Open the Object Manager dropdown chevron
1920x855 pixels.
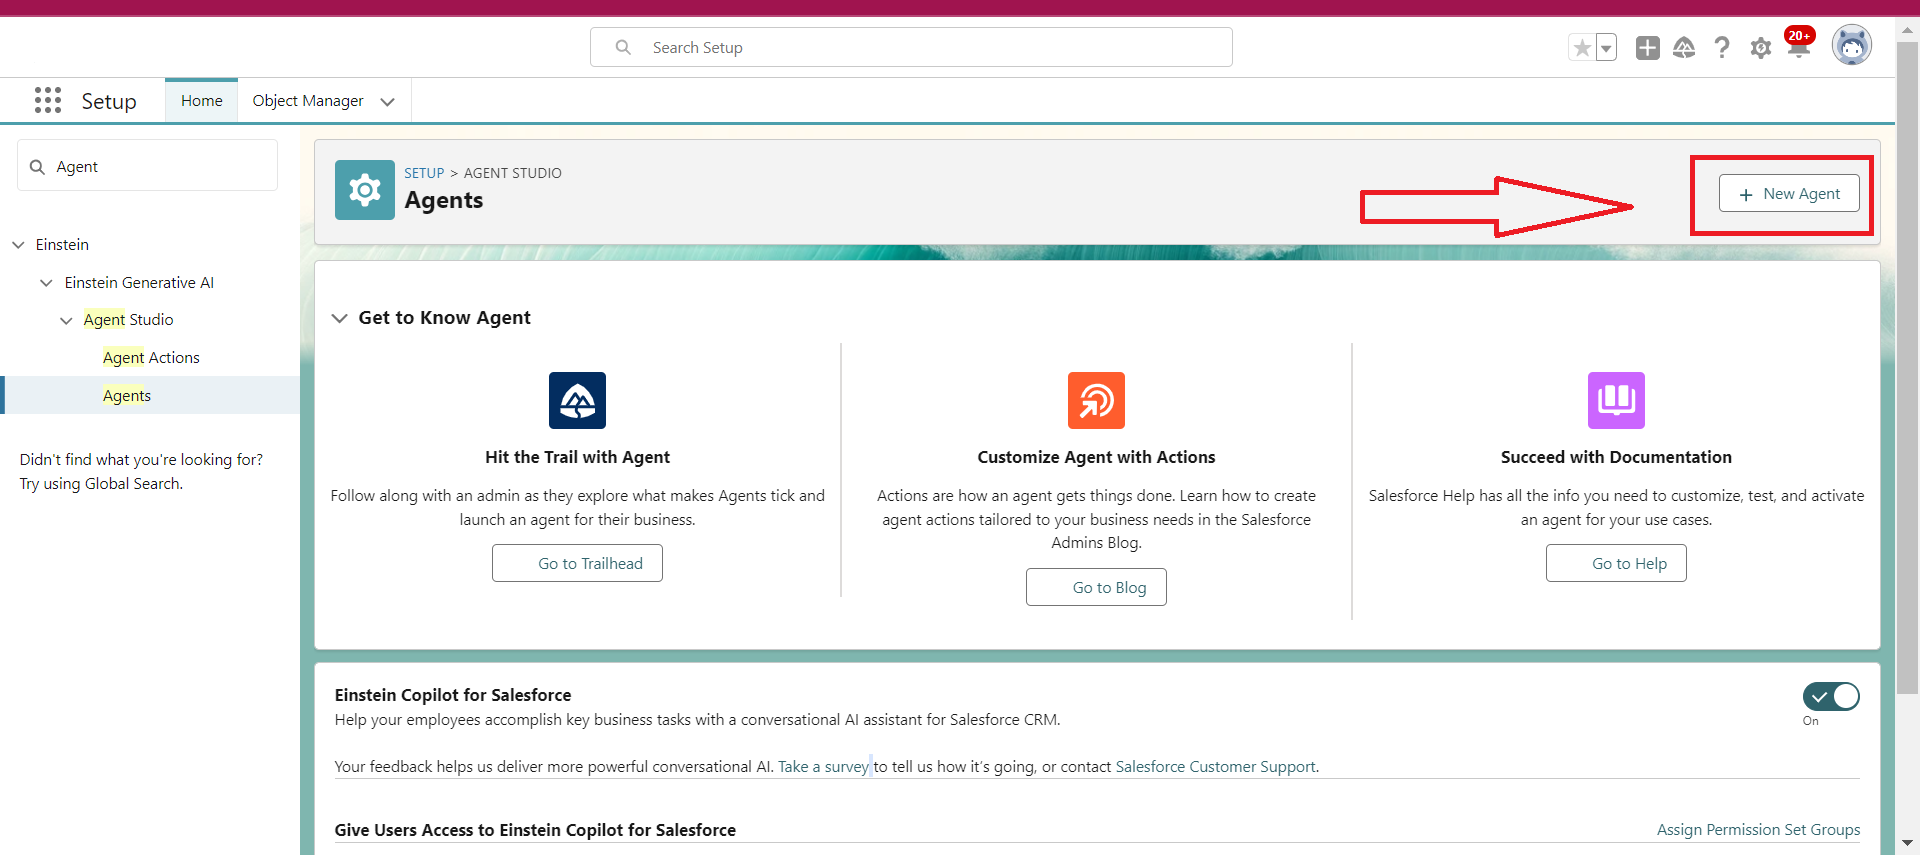pos(388,102)
